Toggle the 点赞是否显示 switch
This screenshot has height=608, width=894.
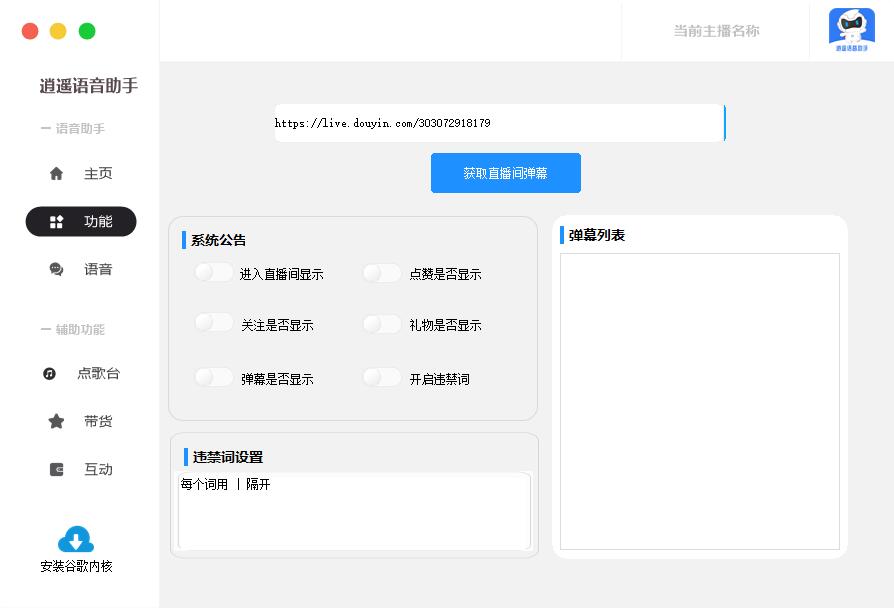coord(382,273)
